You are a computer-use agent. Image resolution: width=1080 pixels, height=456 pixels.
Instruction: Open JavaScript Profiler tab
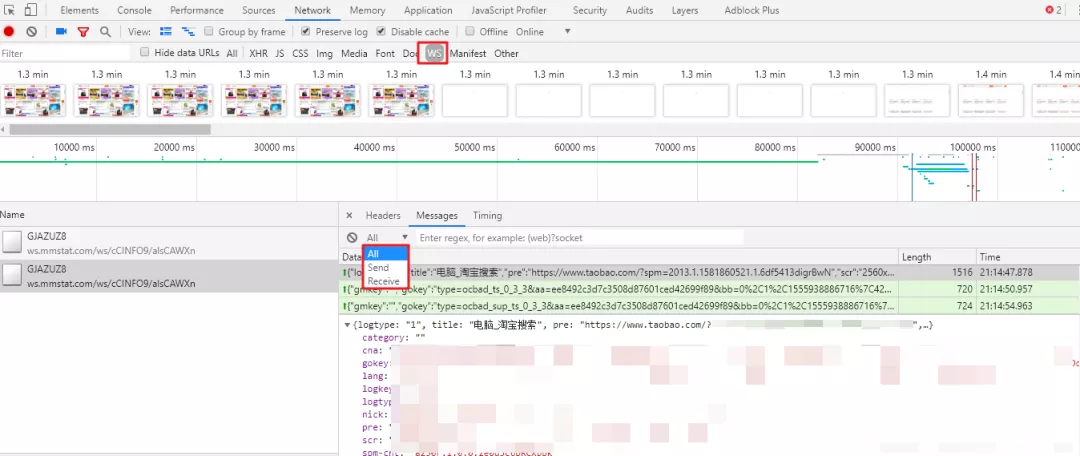[509, 10]
